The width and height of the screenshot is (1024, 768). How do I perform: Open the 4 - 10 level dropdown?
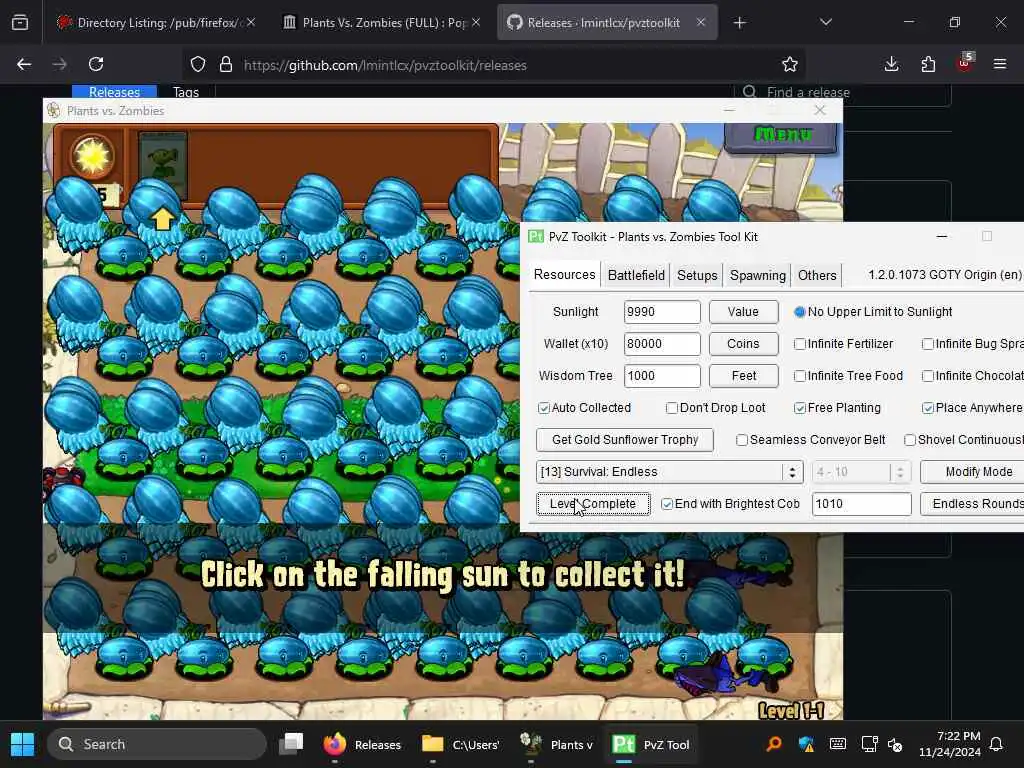pos(861,472)
